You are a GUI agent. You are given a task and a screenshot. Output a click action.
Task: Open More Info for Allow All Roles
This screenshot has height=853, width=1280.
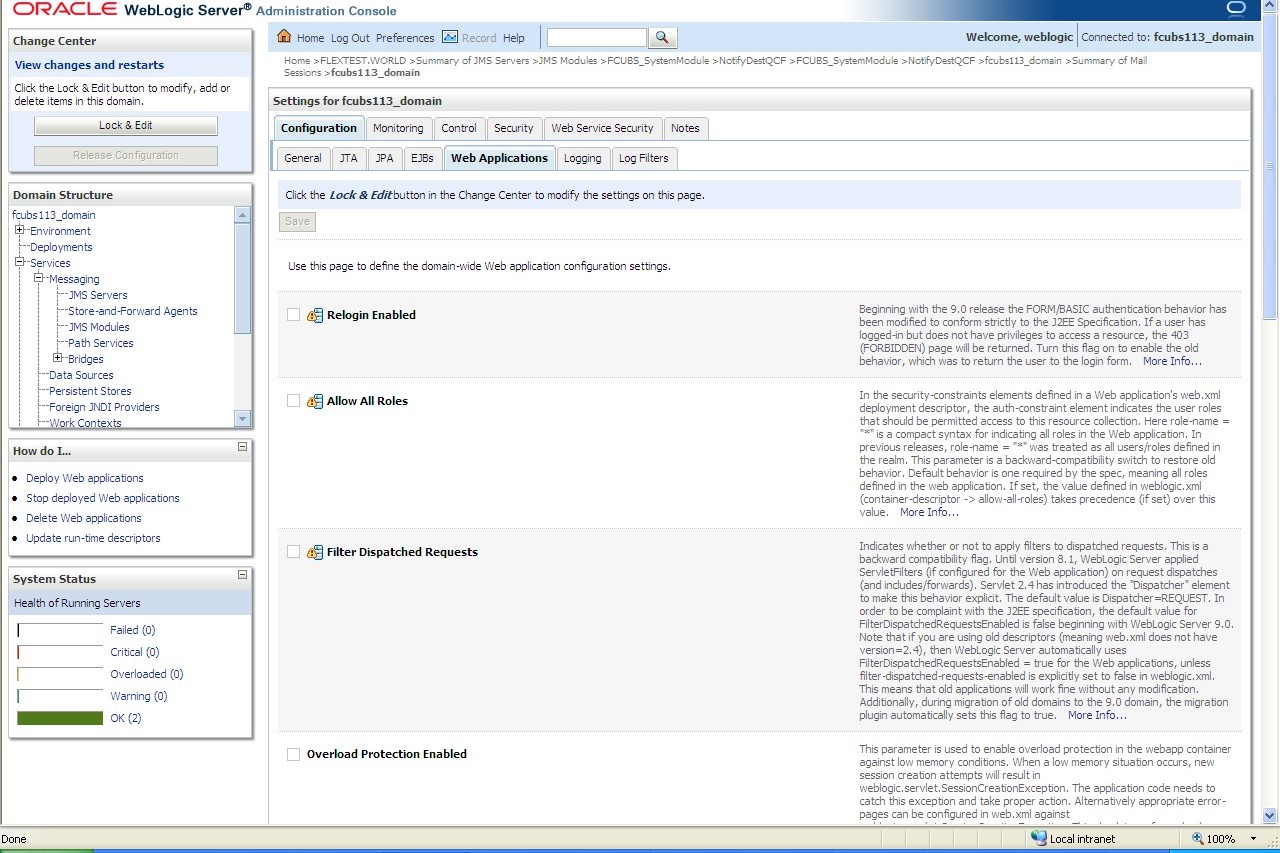(930, 512)
